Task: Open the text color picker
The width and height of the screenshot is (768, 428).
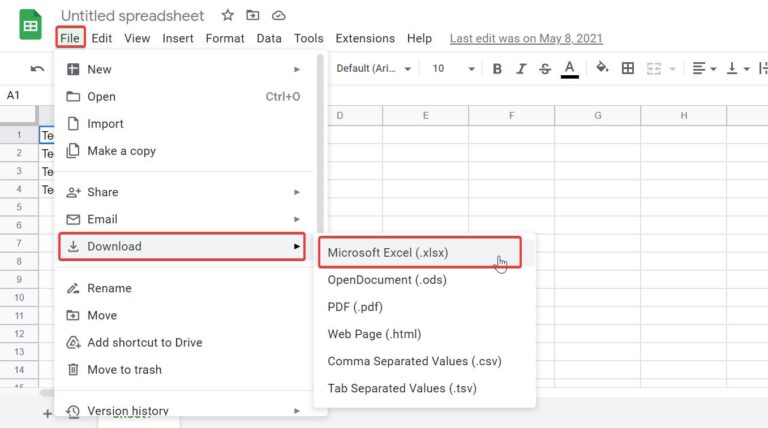Action: click(569, 69)
